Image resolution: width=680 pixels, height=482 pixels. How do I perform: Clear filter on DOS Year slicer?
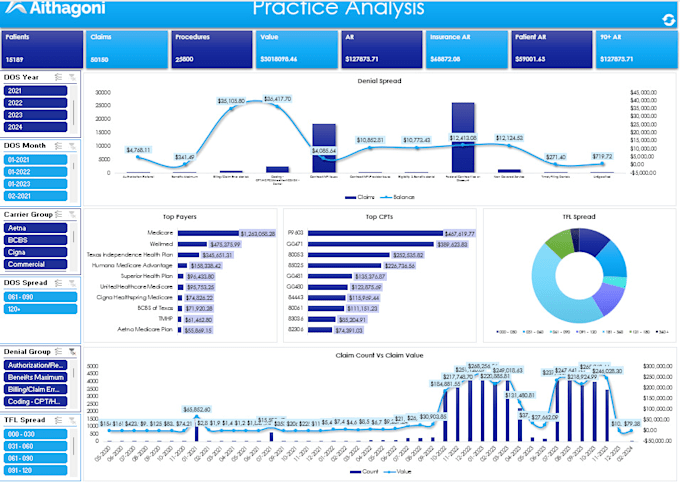72,77
